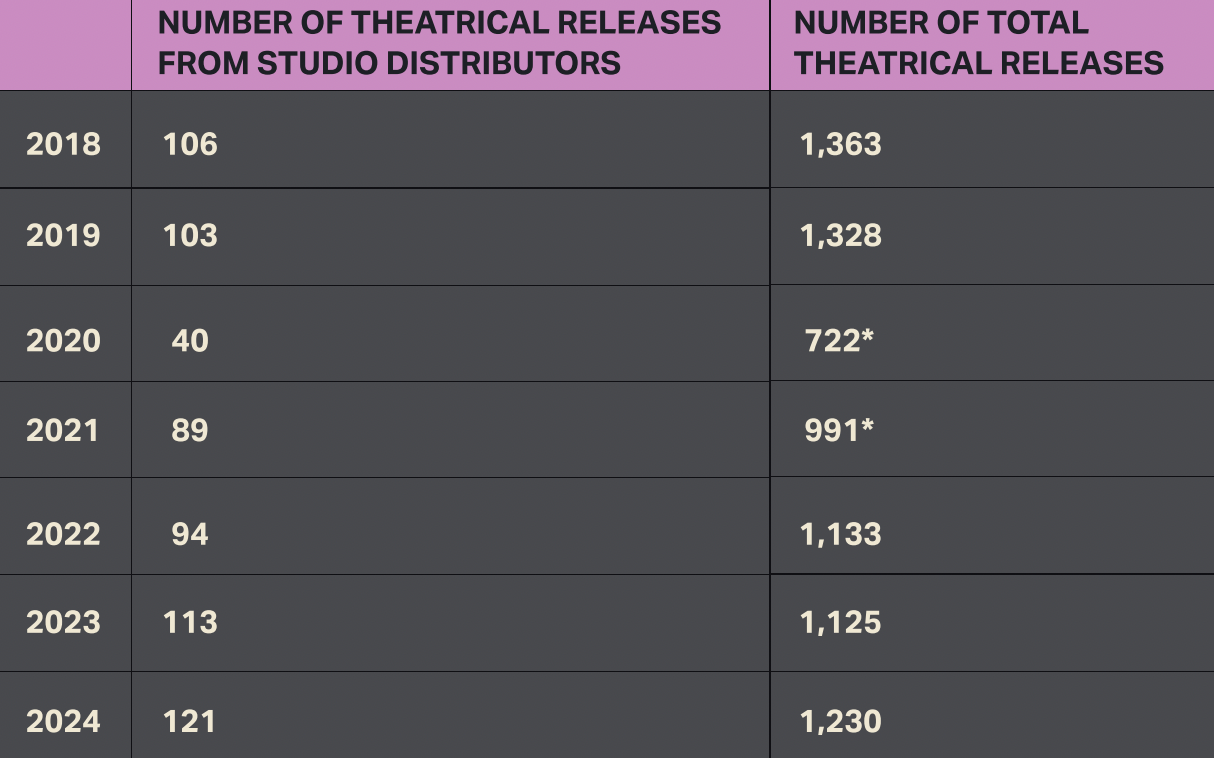Select the 2020 year row label
This screenshot has width=1214, height=758.
[x=64, y=340]
